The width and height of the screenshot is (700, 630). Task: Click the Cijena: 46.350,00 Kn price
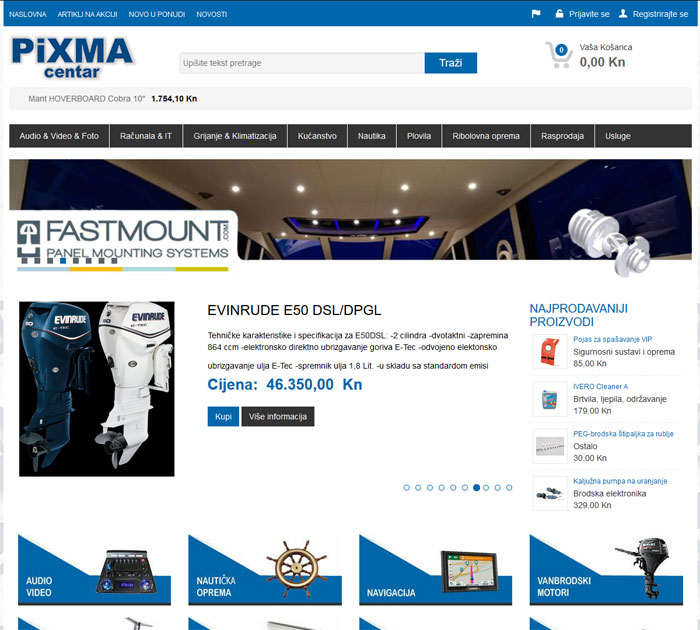(285, 385)
